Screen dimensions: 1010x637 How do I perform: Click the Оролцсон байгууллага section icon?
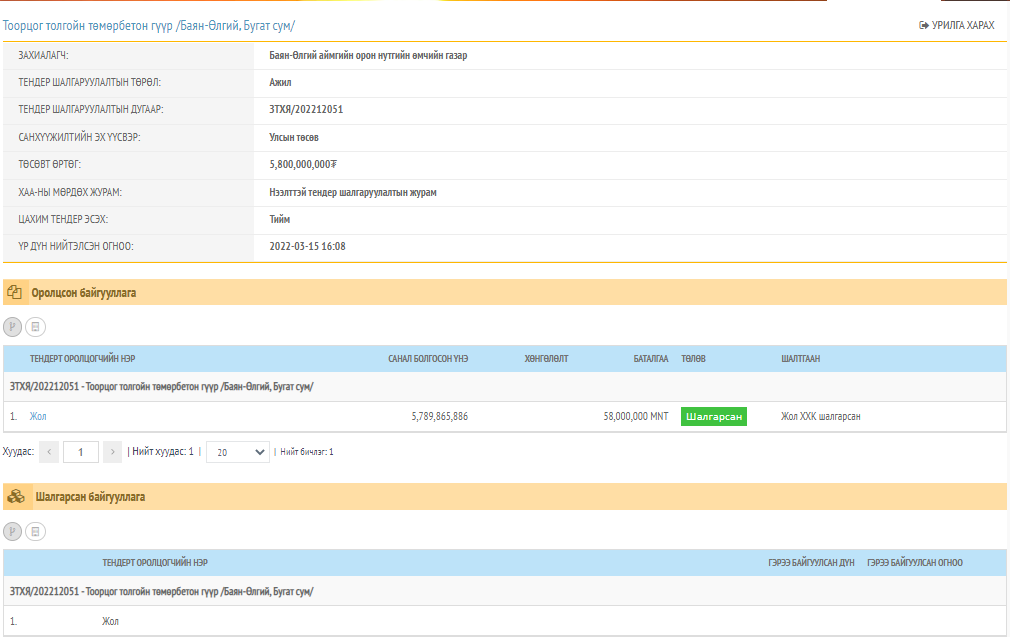click(x=15, y=293)
